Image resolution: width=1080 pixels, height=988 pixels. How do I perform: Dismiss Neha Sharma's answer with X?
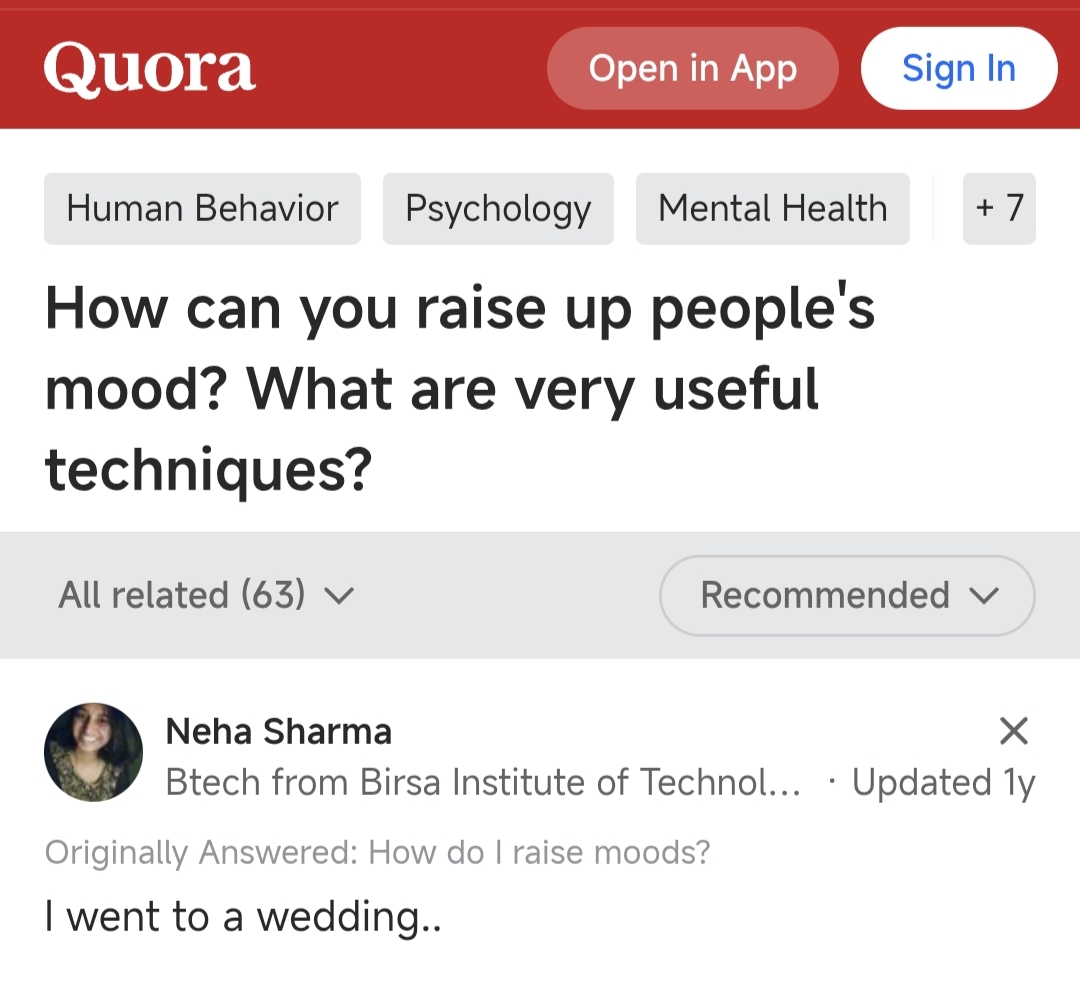tap(1013, 732)
